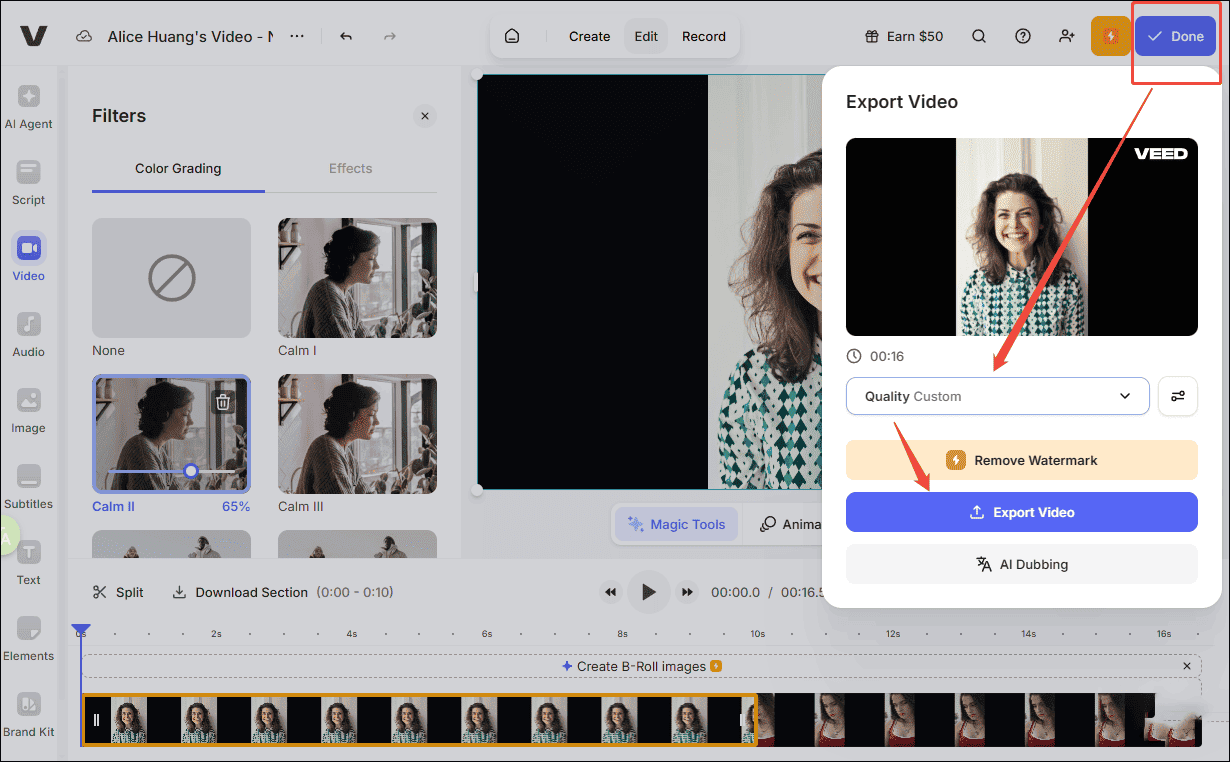1230x762 pixels.
Task: Expand the project title options menu
Action: pos(296,36)
